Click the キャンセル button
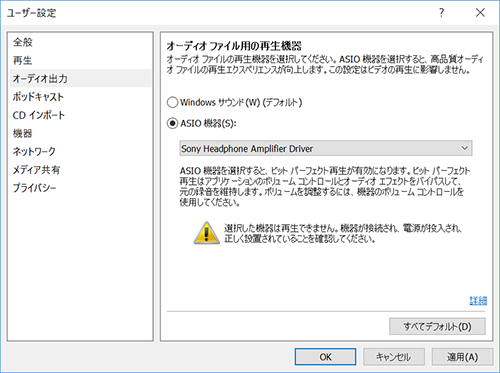The height and width of the screenshot is (373, 500). click(394, 357)
